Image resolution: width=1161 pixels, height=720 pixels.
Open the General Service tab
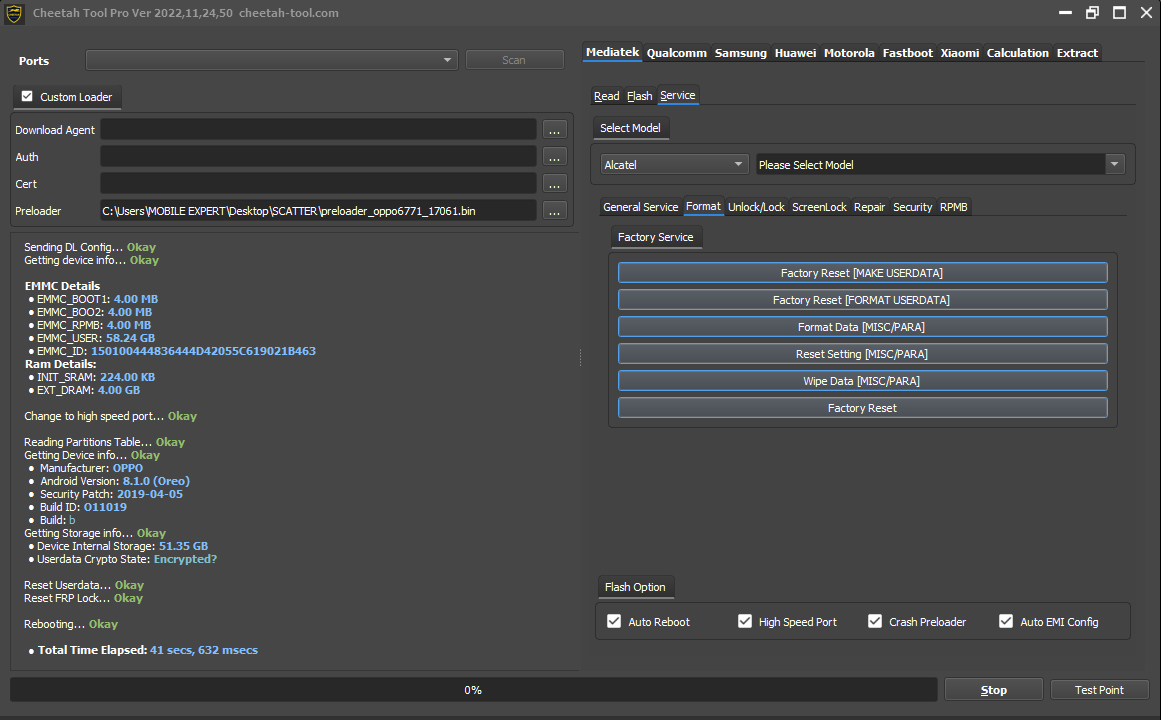click(x=640, y=207)
